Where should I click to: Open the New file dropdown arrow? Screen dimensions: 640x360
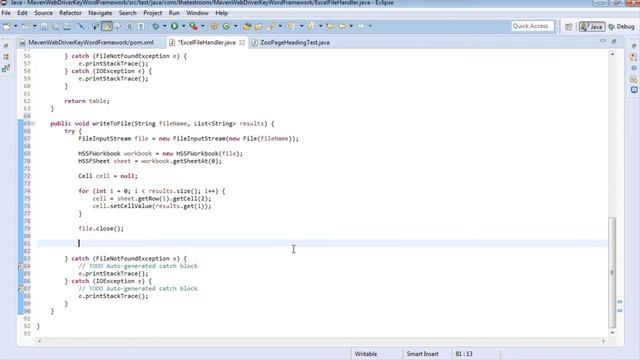[16, 27]
